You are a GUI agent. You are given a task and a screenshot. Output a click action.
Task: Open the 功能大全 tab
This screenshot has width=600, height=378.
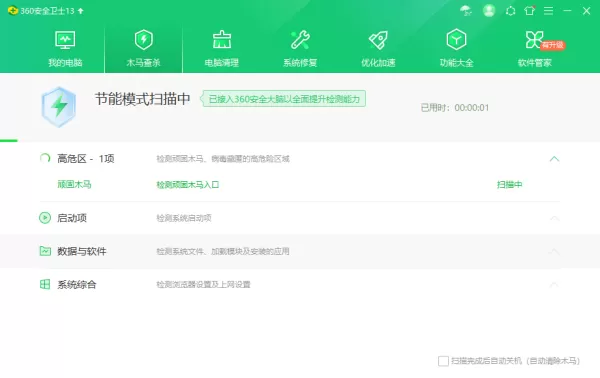(457, 49)
